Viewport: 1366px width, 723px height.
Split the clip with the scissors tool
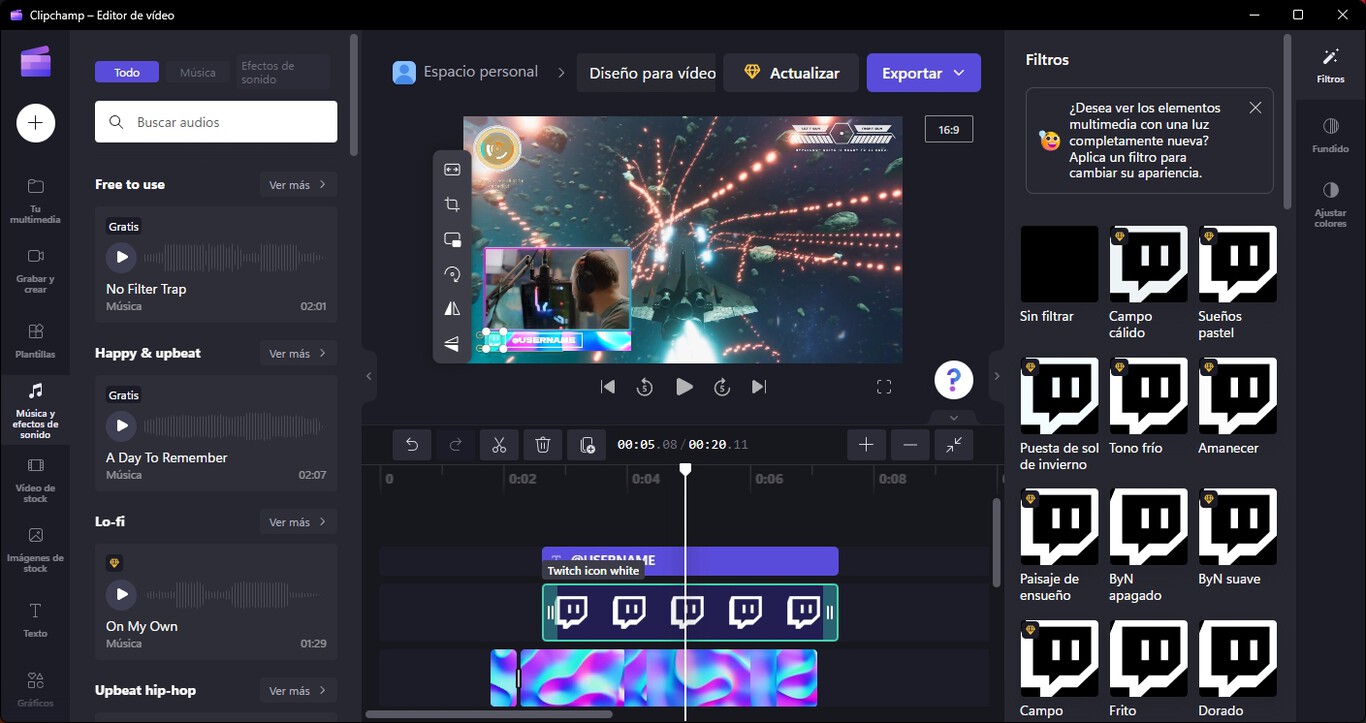click(499, 444)
